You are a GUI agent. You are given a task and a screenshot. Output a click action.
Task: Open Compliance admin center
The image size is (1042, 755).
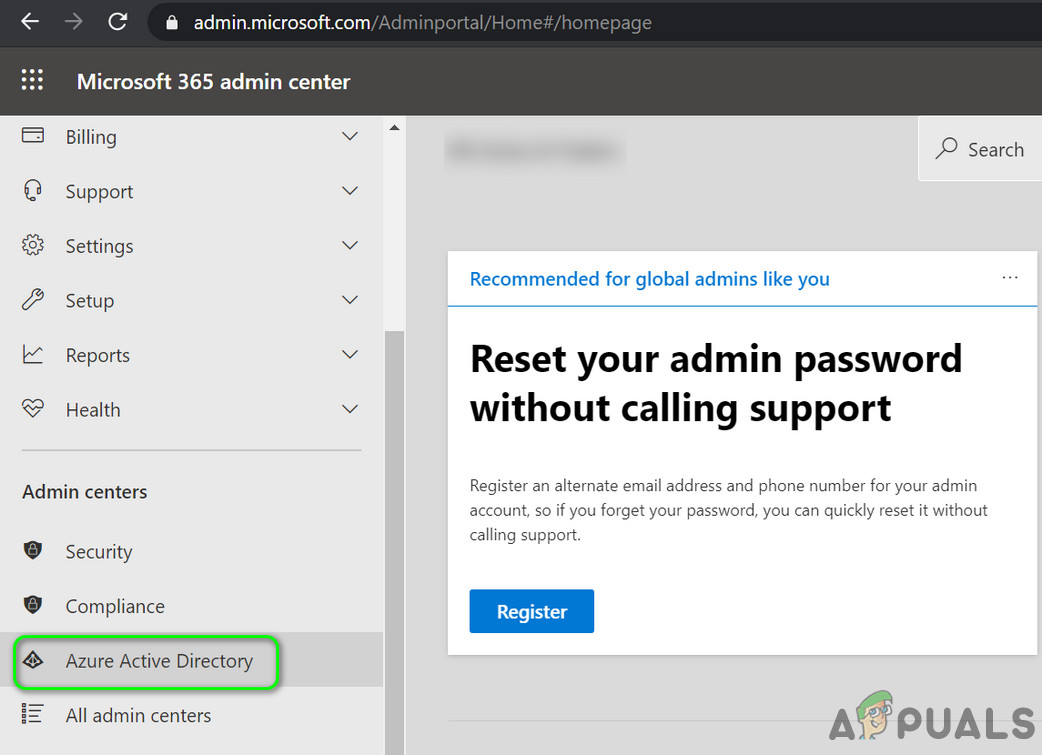pos(114,606)
